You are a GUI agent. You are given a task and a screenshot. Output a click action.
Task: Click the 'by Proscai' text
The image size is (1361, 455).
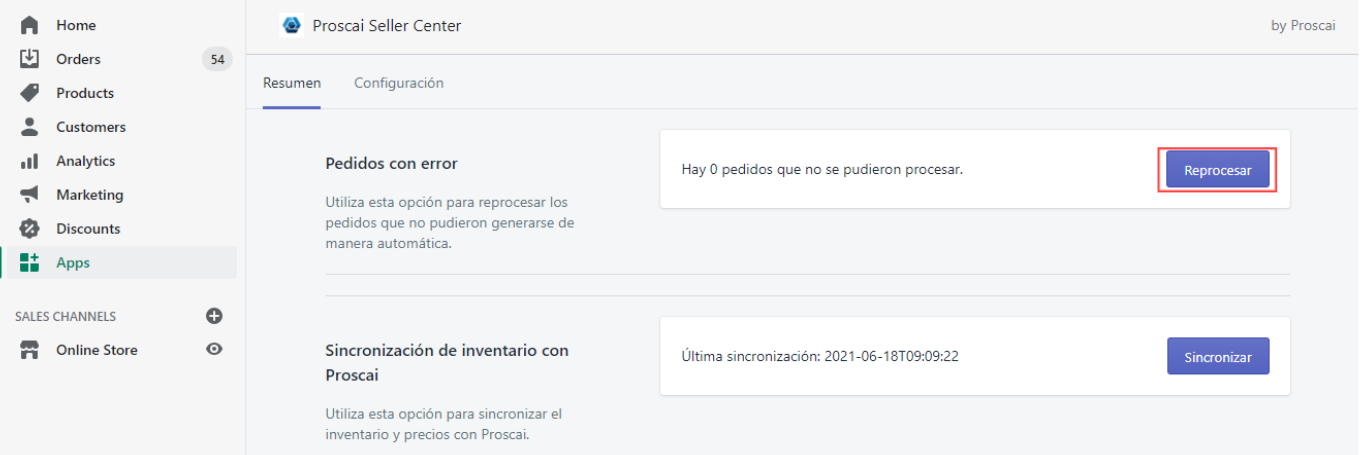click(1303, 26)
